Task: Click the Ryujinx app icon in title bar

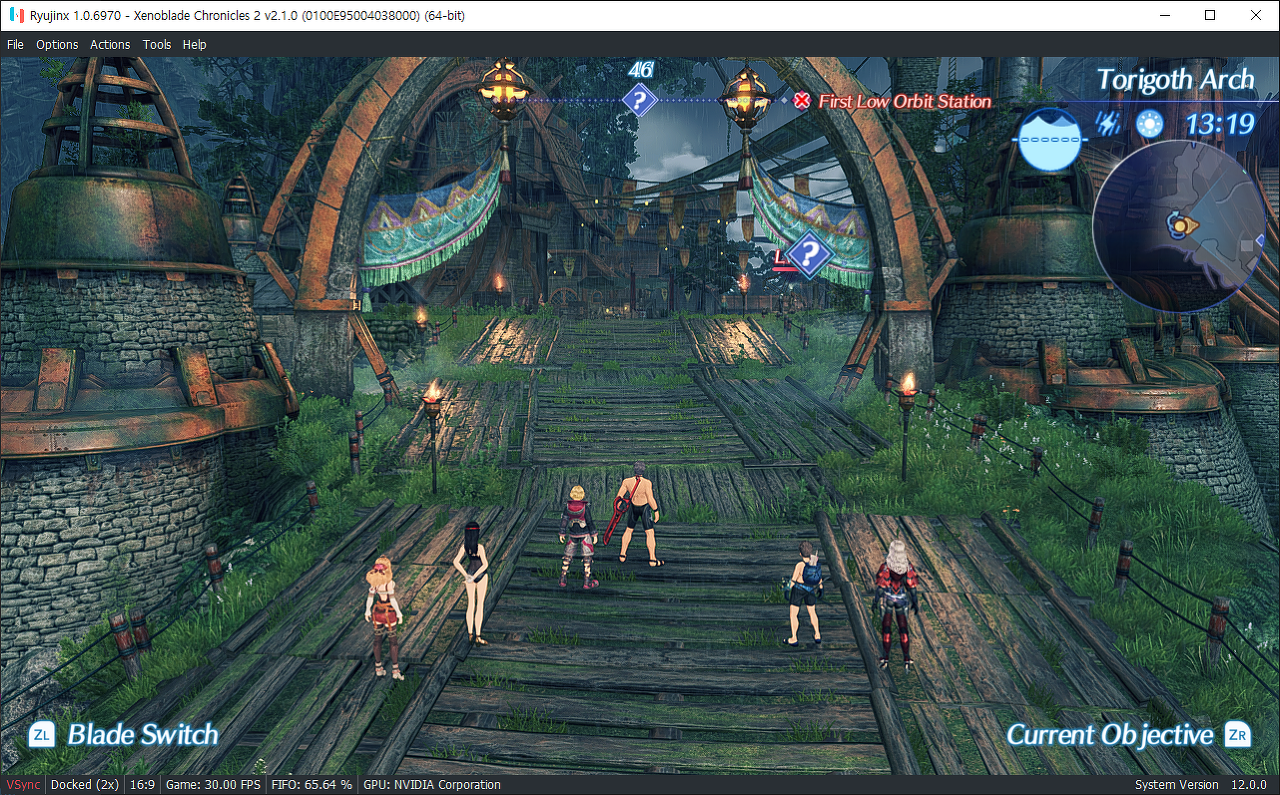Action: [x=14, y=15]
